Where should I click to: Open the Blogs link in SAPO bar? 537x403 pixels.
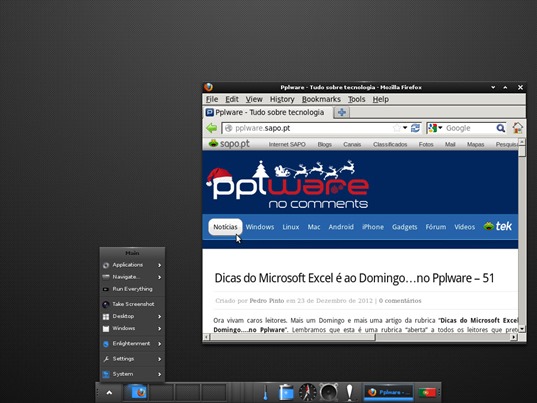[324, 144]
